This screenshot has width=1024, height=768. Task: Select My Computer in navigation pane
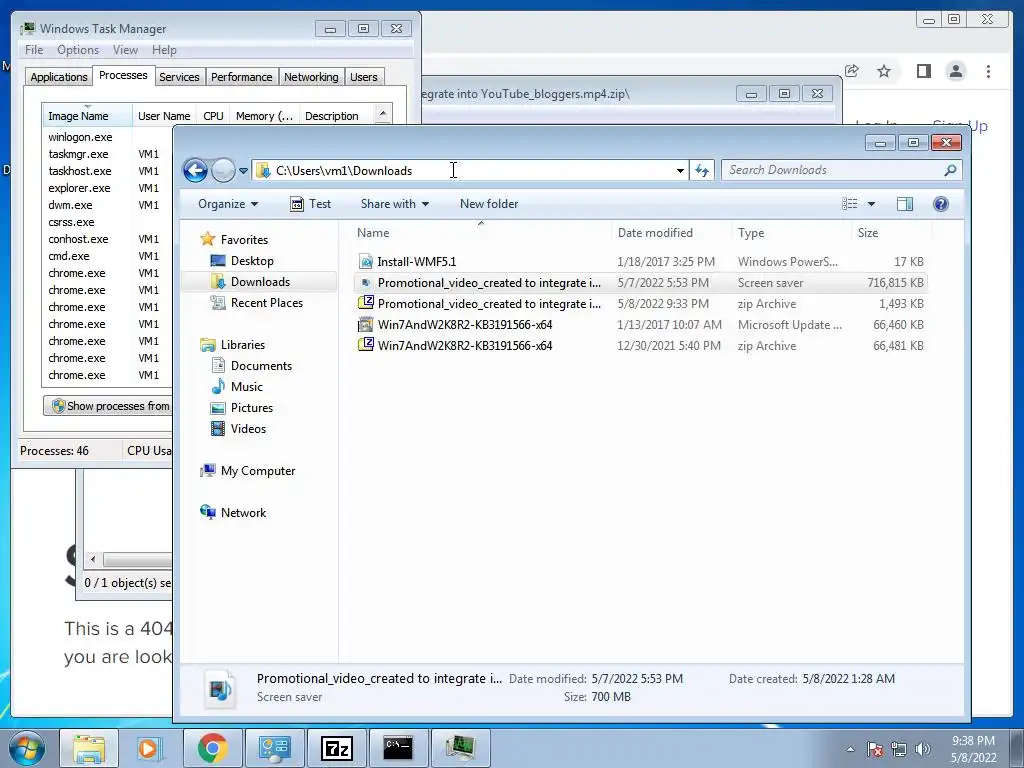[248, 471]
